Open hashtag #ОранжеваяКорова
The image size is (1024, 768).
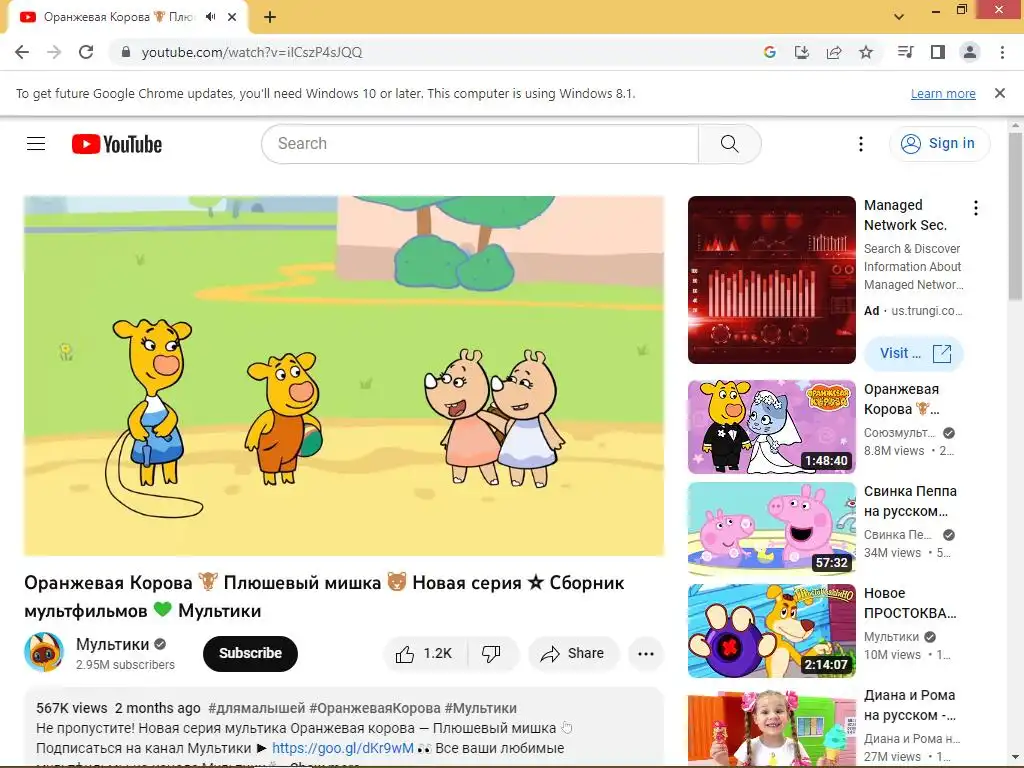pos(375,708)
